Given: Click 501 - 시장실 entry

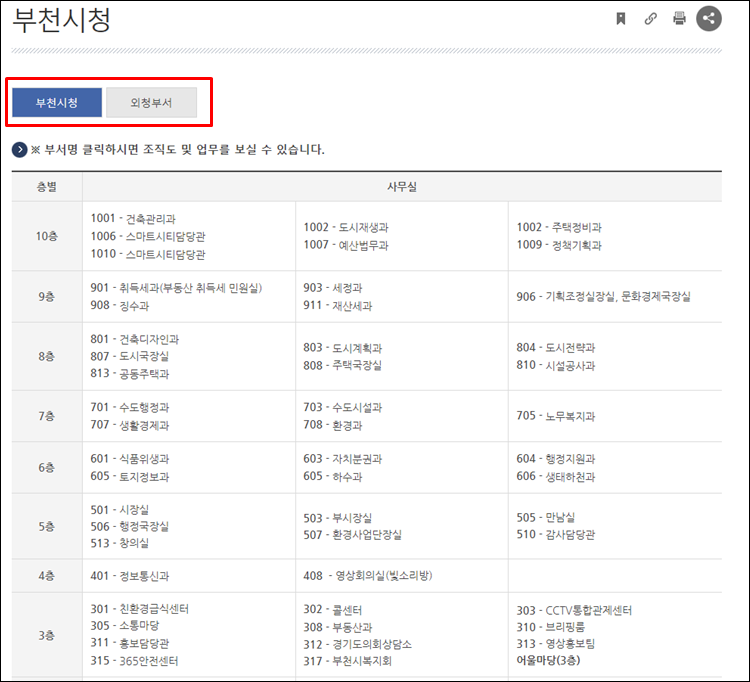Looking at the screenshot, I should pyautogui.click(x=120, y=510).
